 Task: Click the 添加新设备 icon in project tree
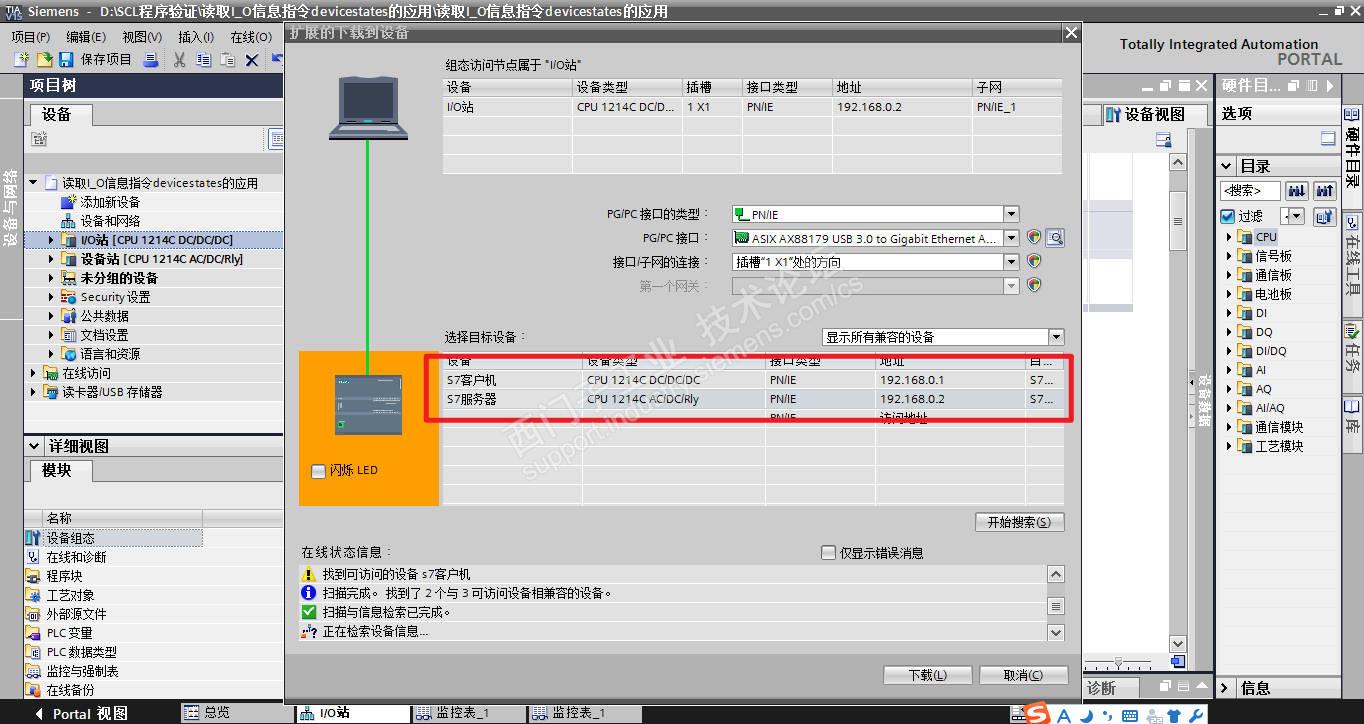coord(69,202)
